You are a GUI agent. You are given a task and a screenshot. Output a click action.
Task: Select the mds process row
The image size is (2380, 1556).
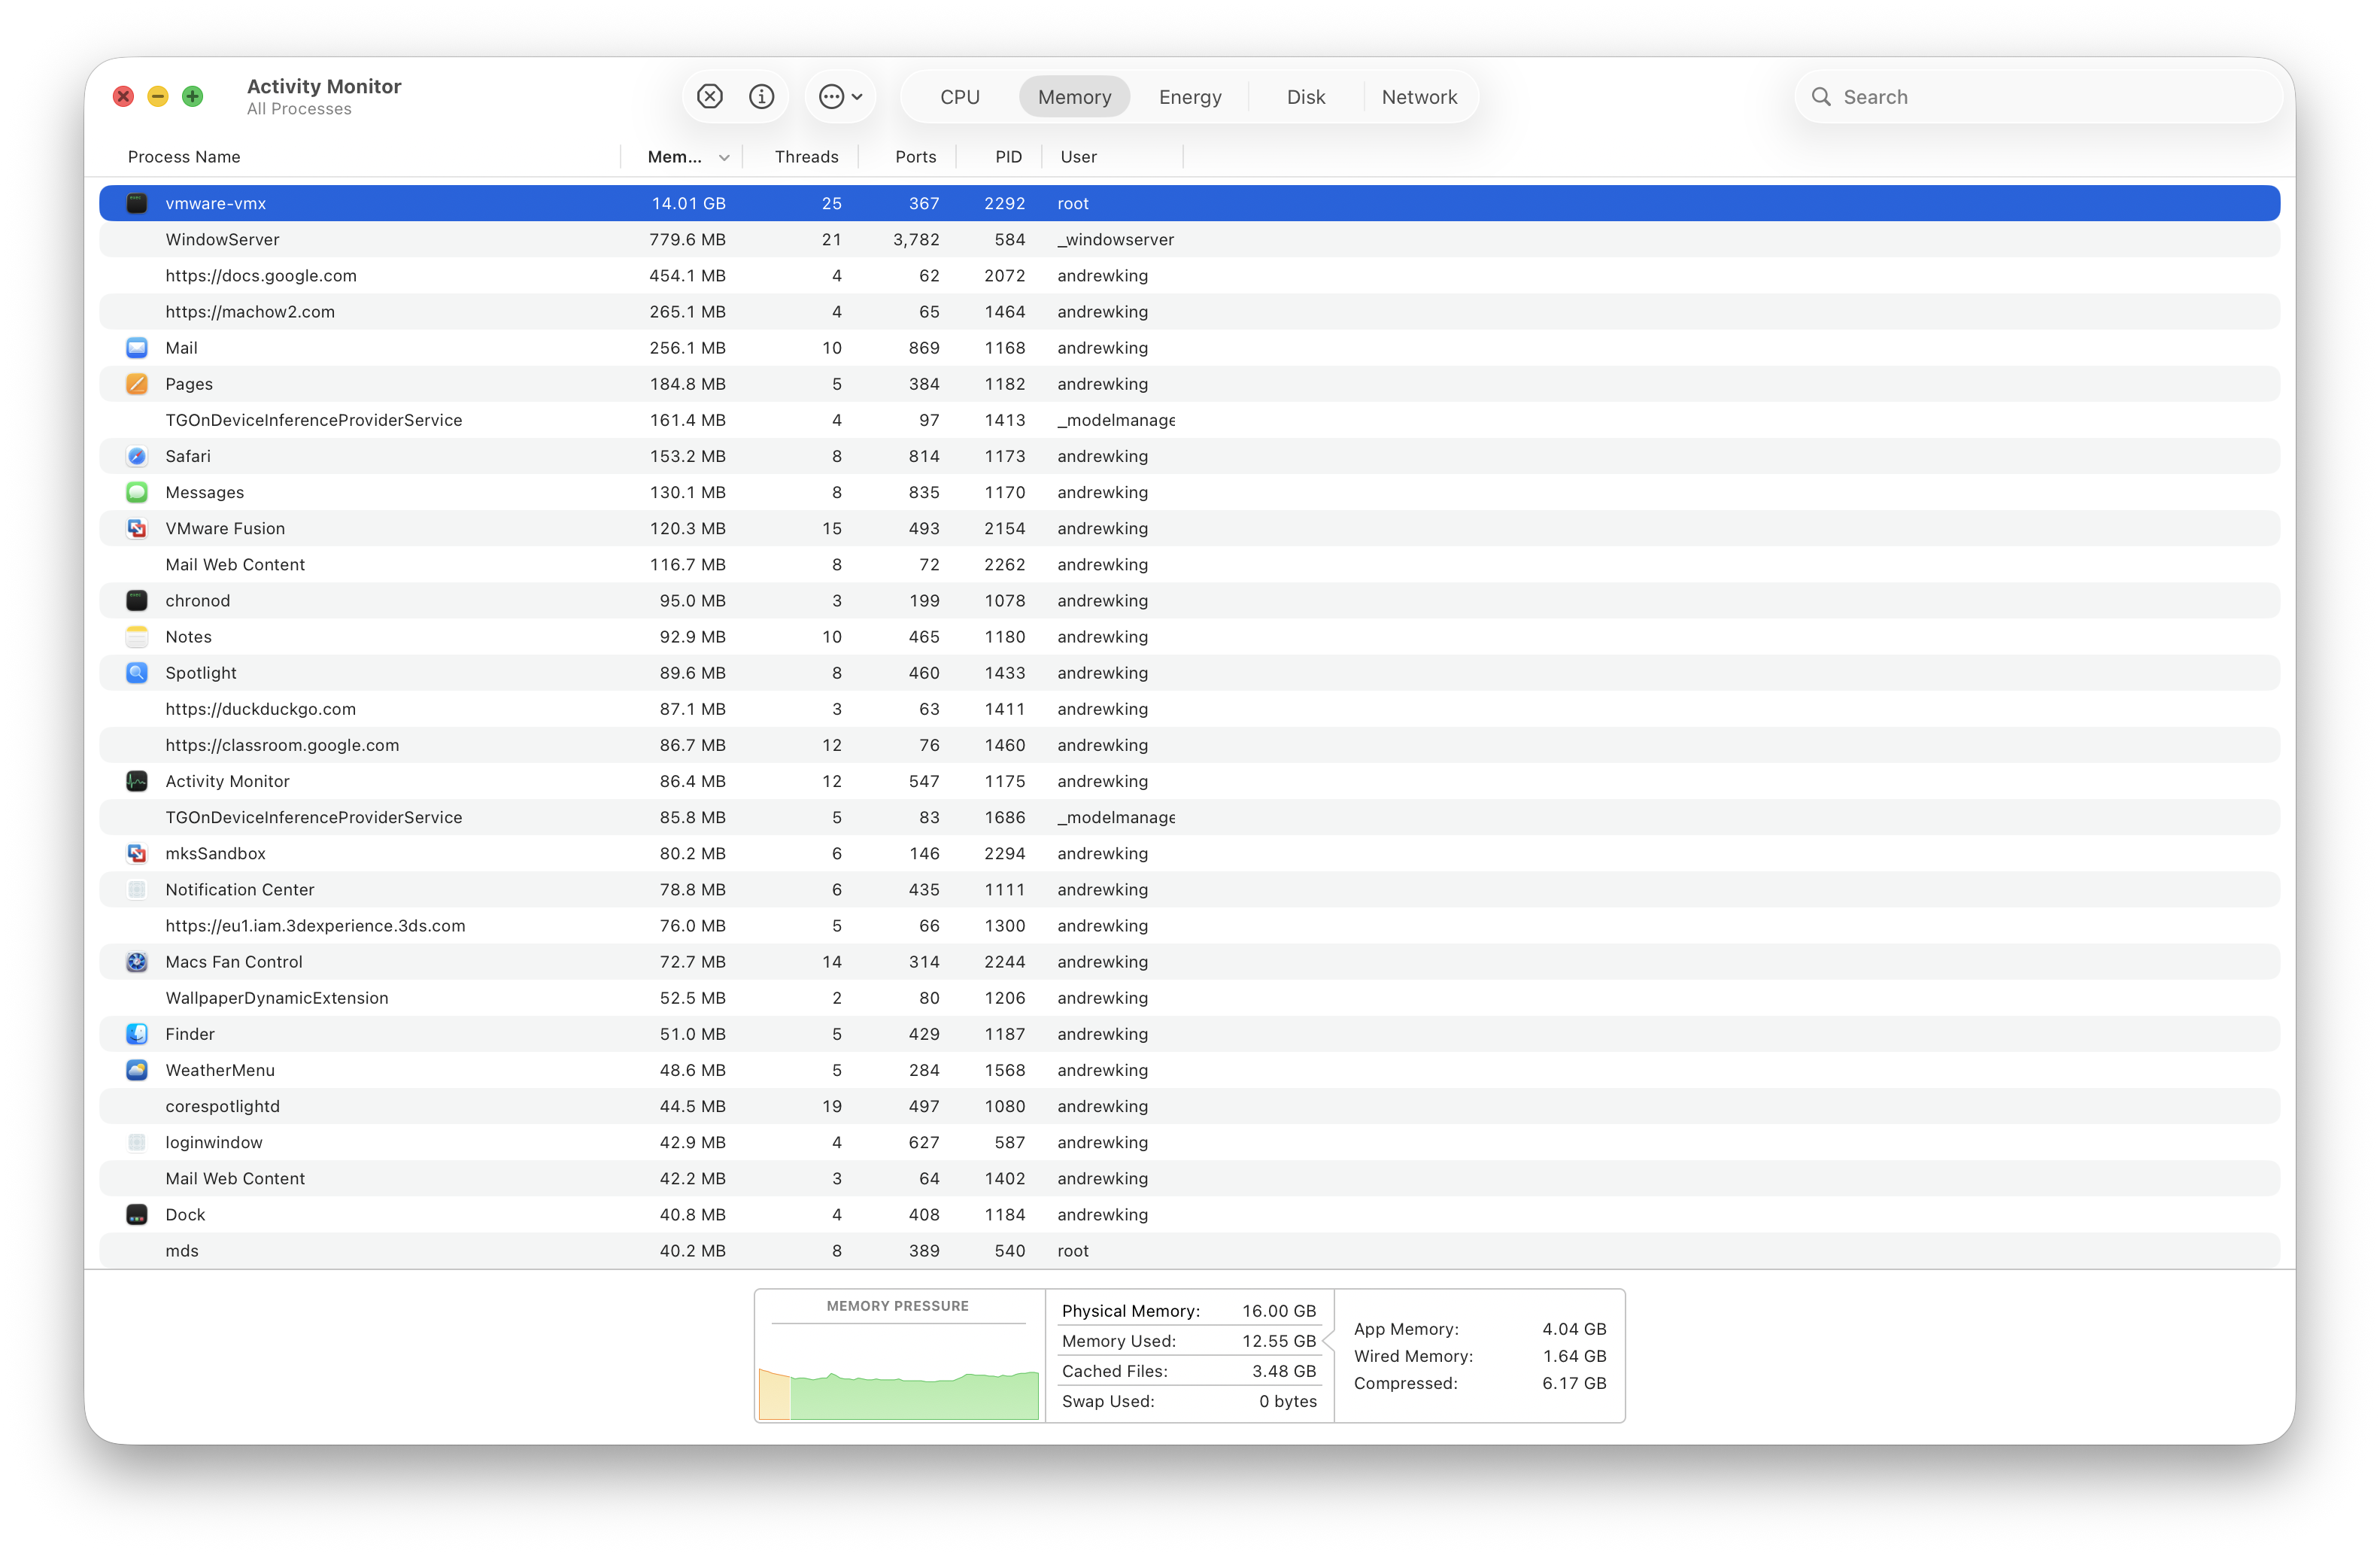click(1189, 1250)
